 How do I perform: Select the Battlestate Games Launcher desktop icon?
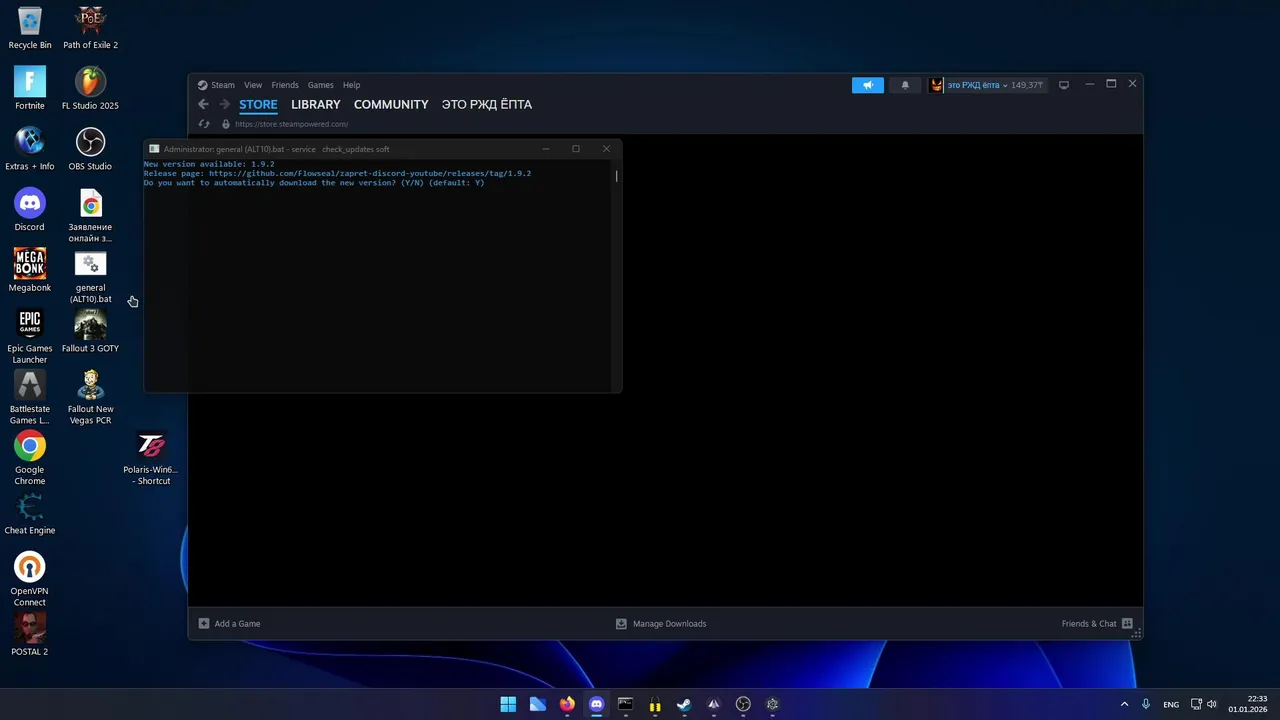[30, 398]
